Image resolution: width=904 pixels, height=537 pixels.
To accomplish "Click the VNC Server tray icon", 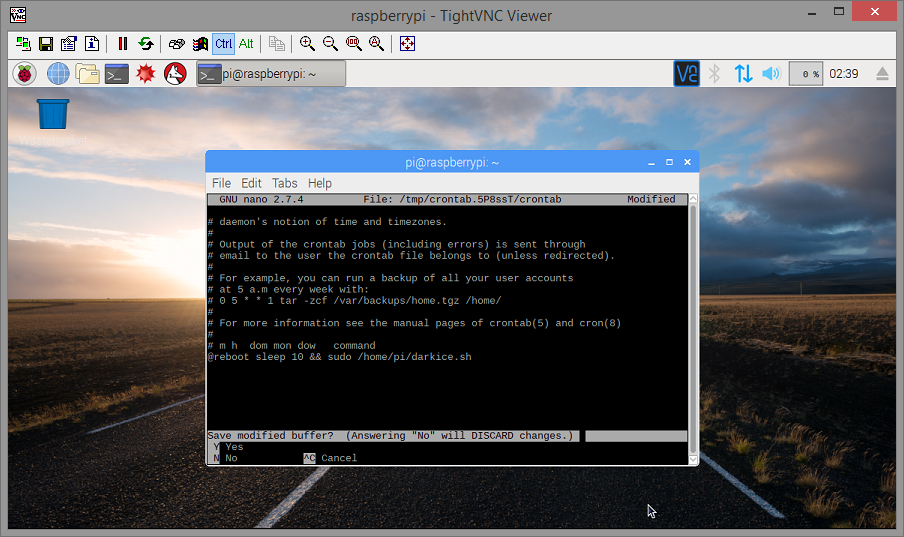I will pyautogui.click(x=687, y=74).
